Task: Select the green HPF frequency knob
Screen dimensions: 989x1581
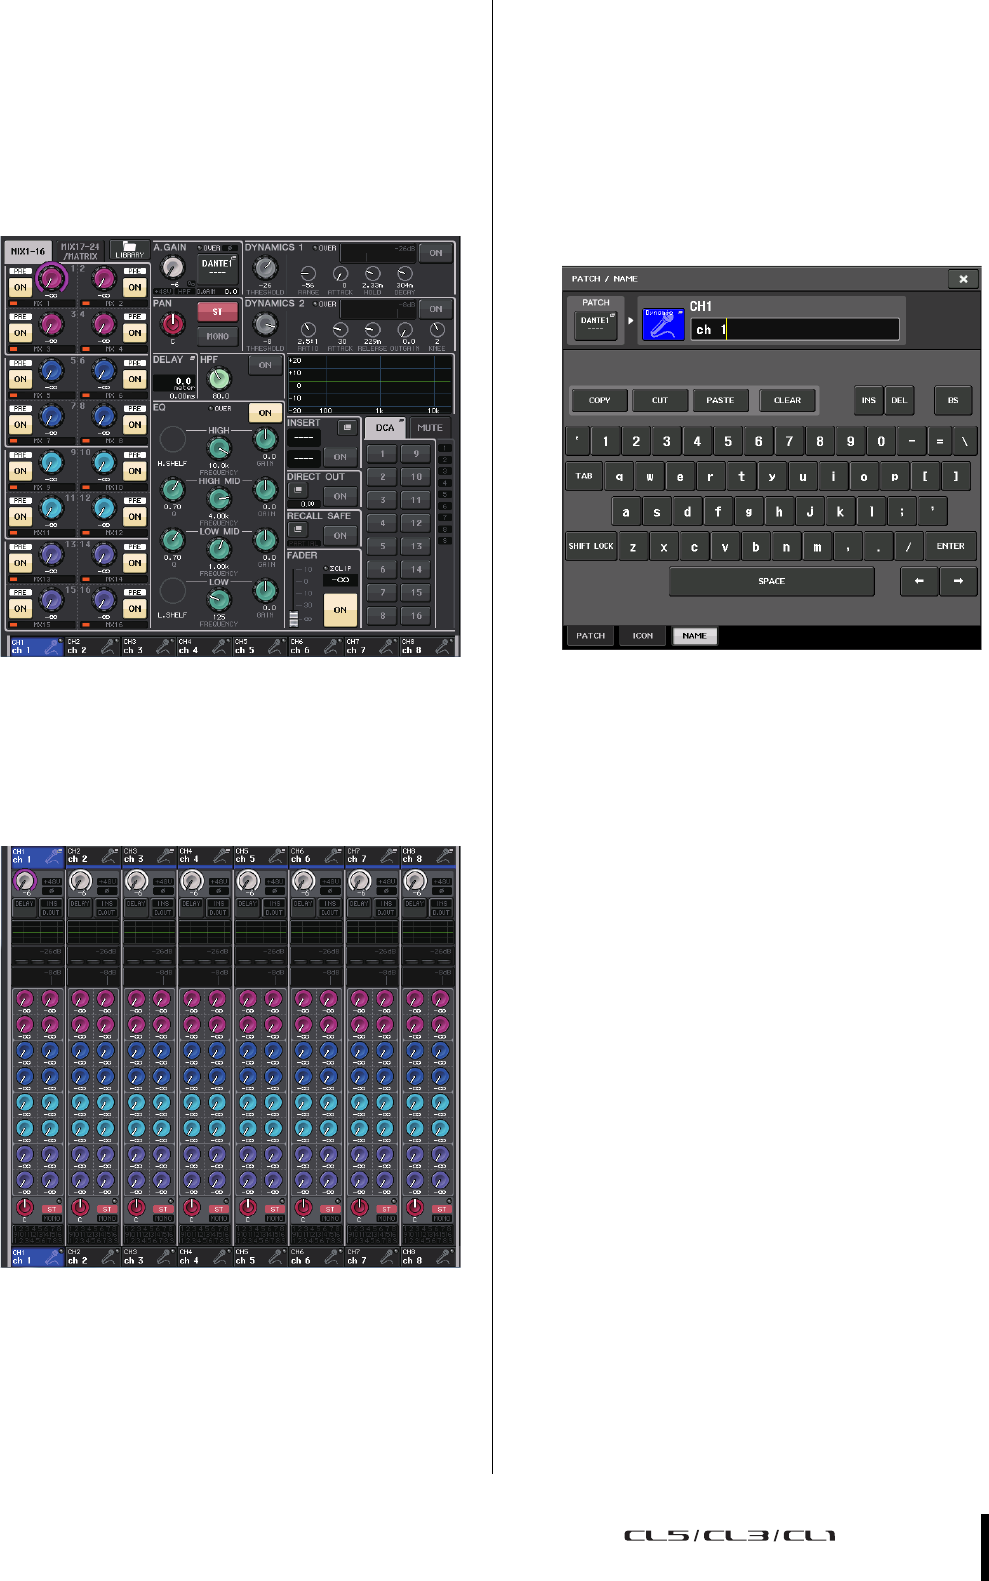Action: click(x=218, y=379)
